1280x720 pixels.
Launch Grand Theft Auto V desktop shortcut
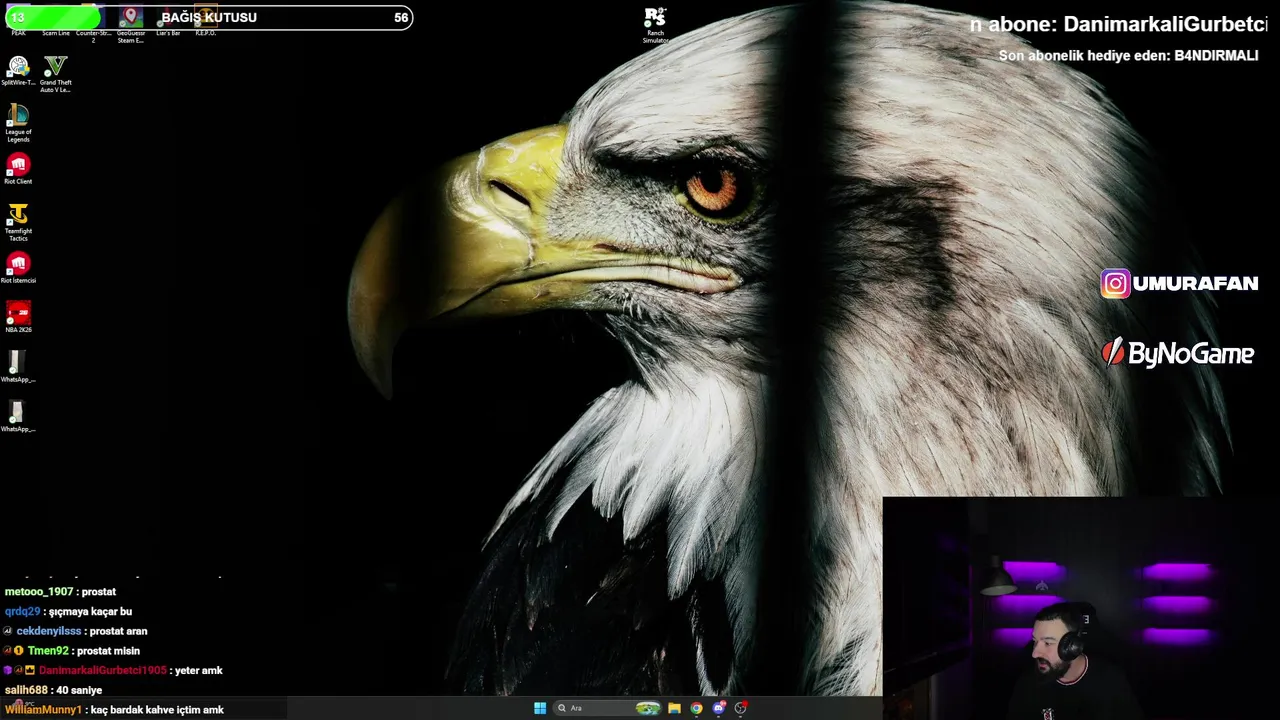click(x=56, y=74)
